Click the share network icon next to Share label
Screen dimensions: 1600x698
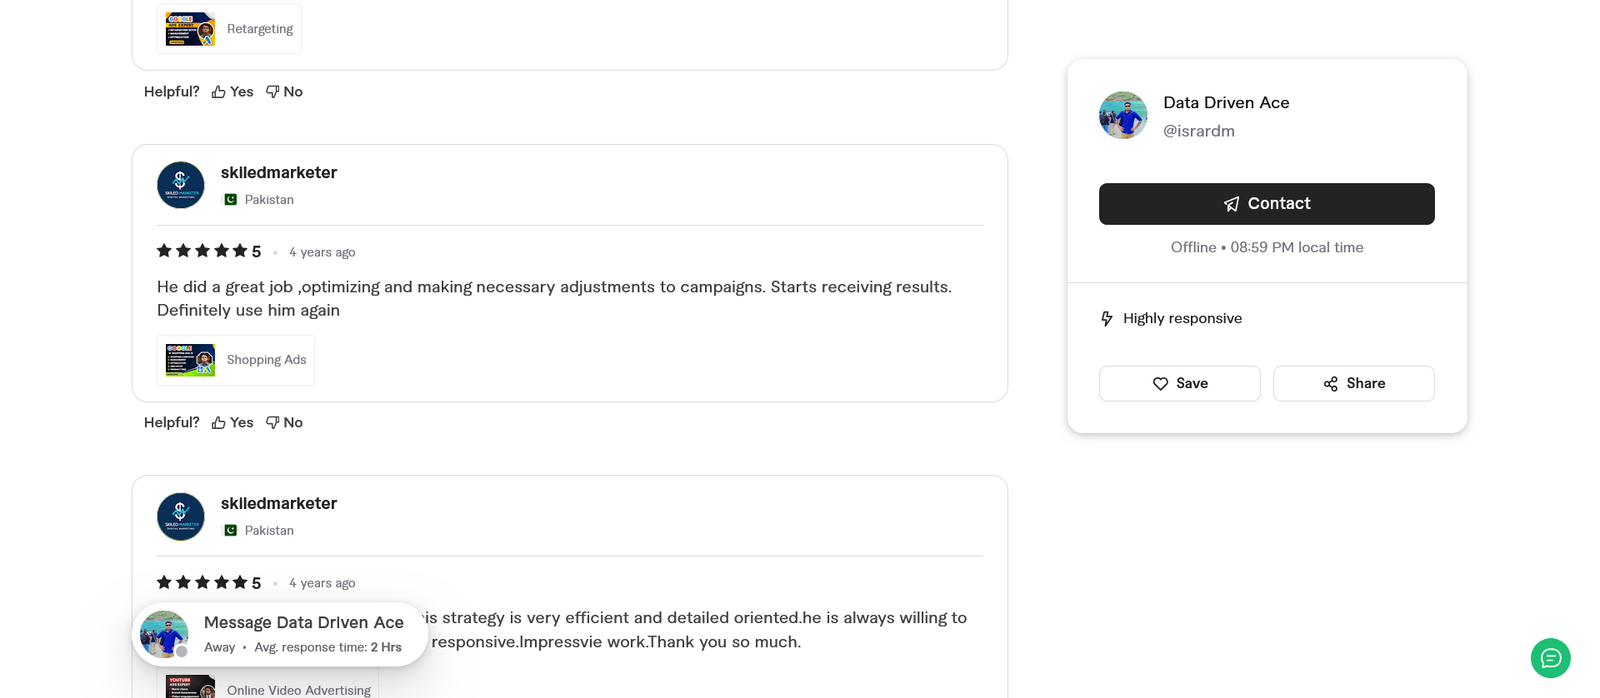(1329, 383)
